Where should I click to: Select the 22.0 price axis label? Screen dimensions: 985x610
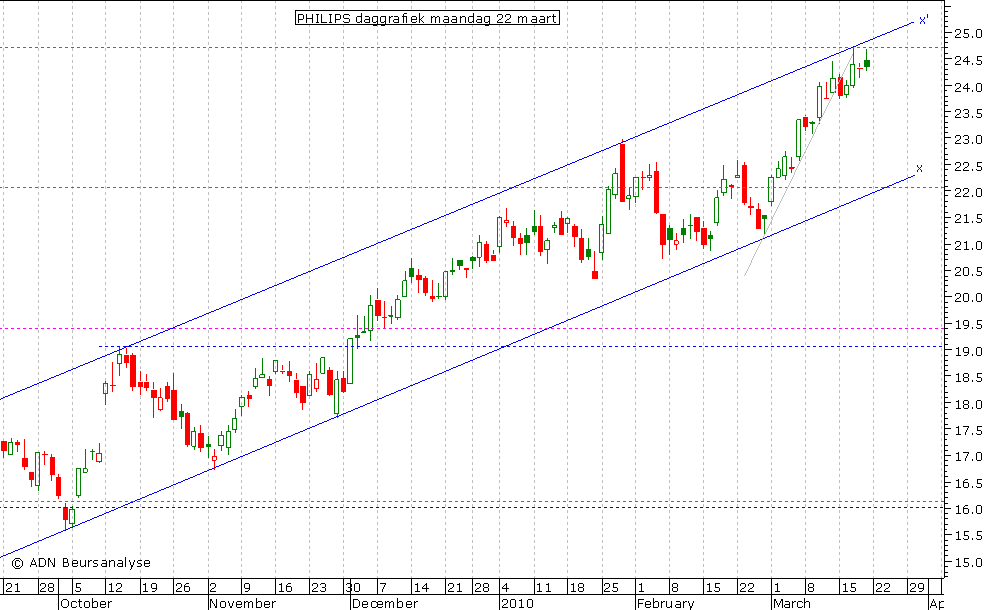tap(968, 192)
